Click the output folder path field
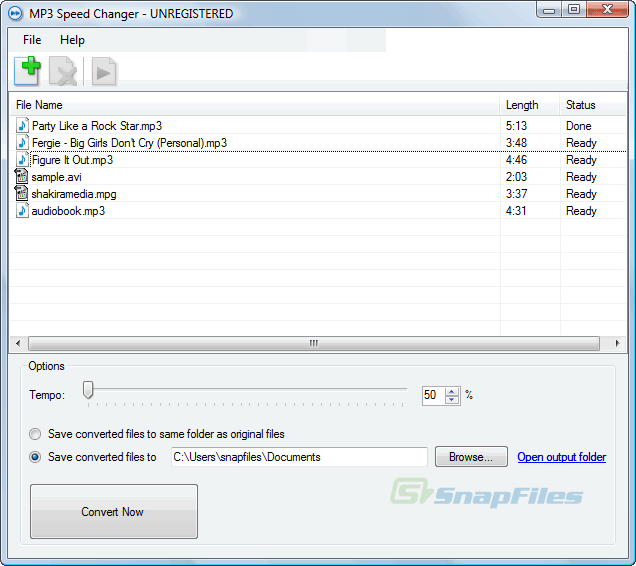The width and height of the screenshot is (636, 566). (299, 457)
